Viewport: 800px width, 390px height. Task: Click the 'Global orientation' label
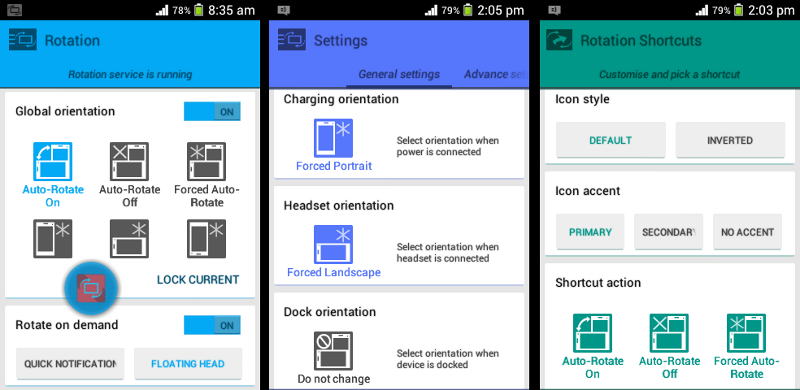point(65,111)
